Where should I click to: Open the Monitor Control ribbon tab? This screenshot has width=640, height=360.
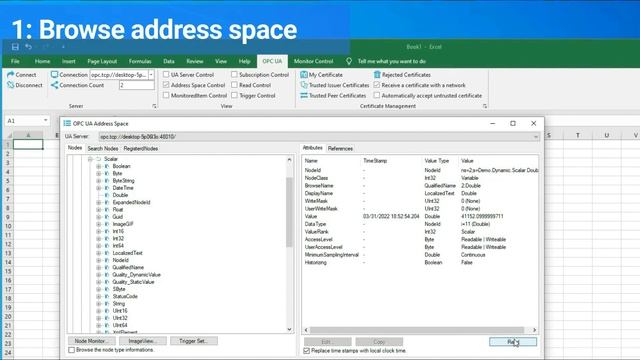click(x=313, y=61)
